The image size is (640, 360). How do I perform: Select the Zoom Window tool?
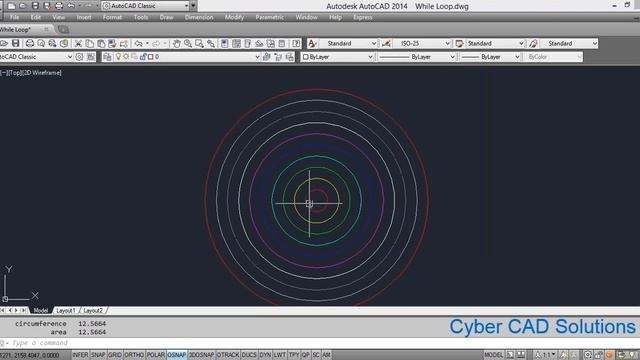click(x=199, y=43)
